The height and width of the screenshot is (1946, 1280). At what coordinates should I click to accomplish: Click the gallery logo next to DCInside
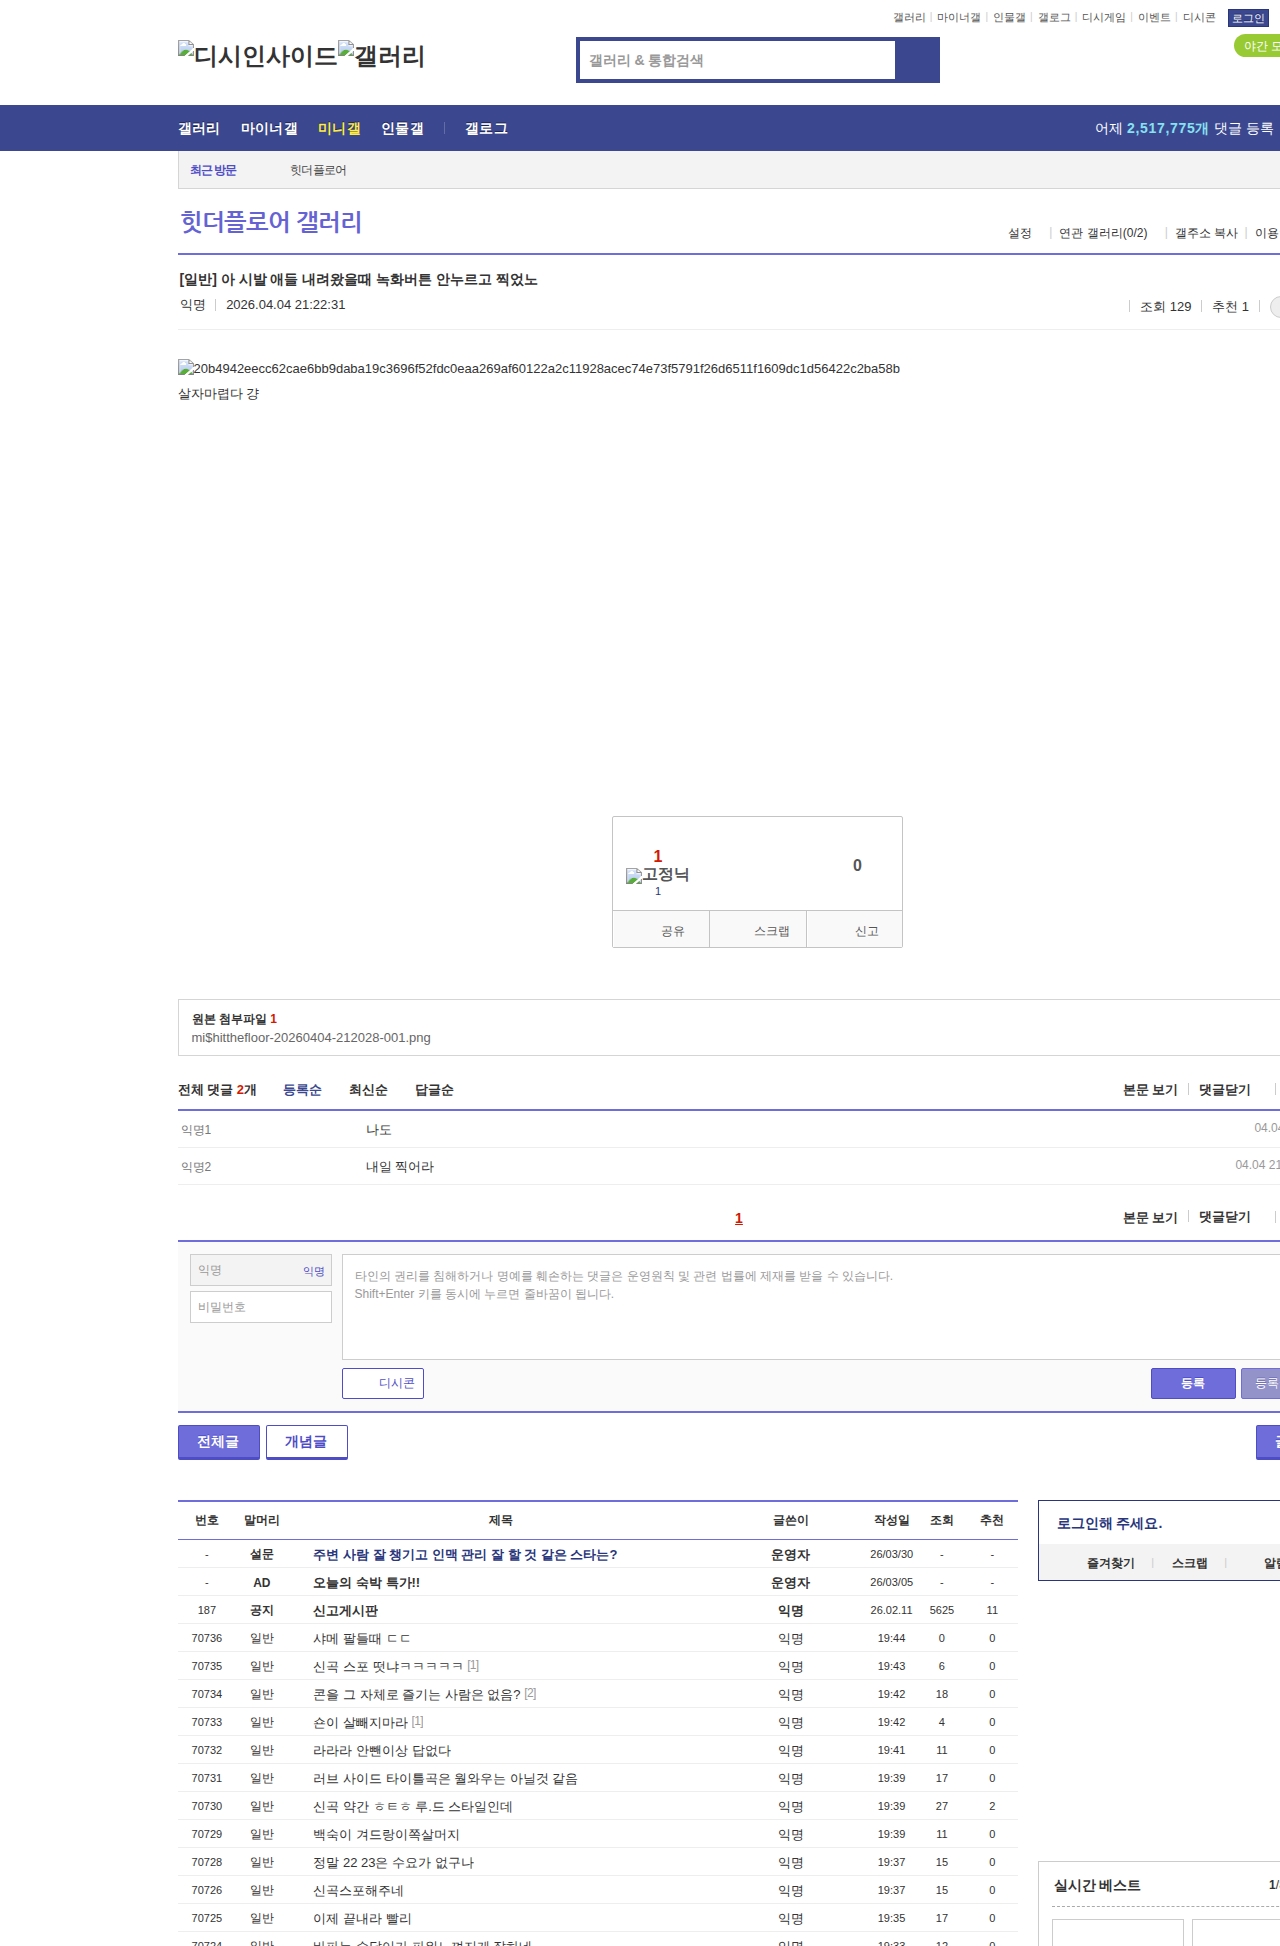(381, 56)
